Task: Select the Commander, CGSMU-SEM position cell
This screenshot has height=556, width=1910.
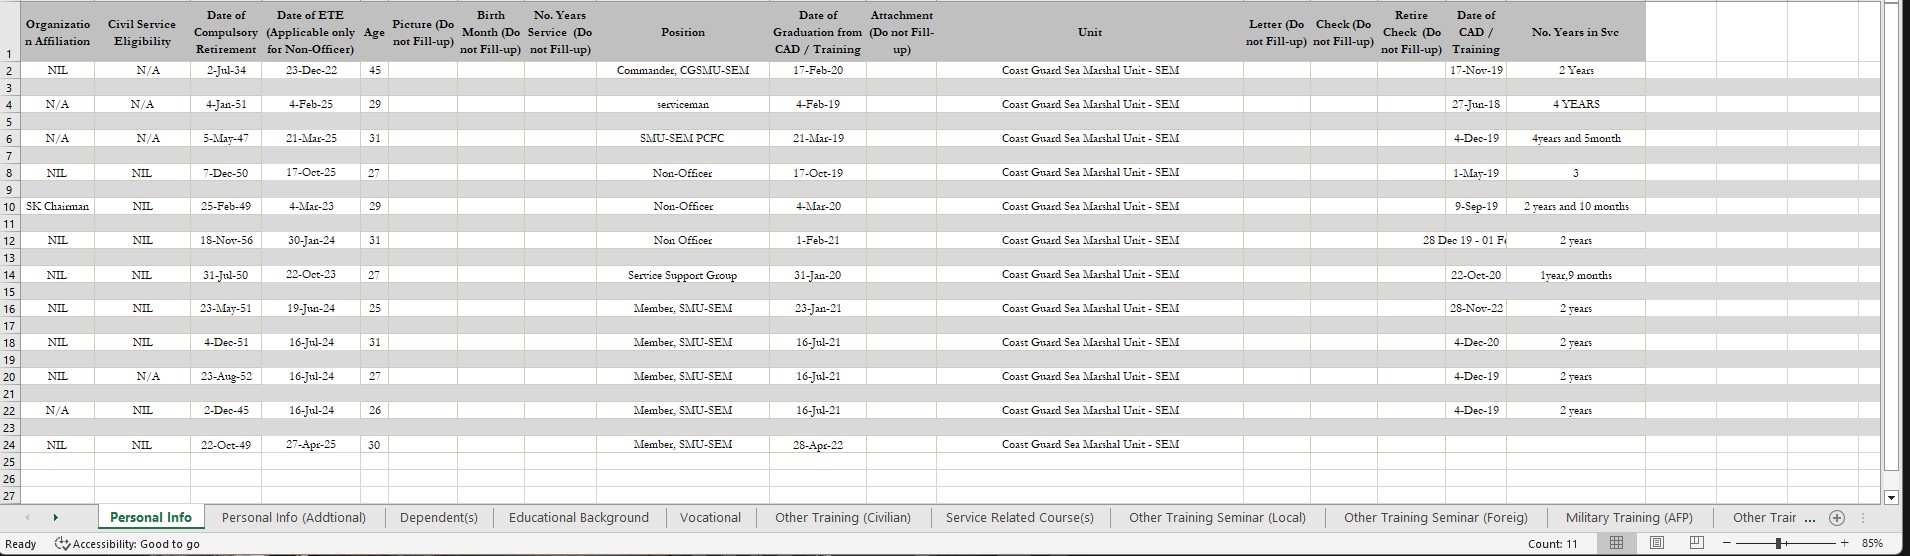Action: coord(683,70)
